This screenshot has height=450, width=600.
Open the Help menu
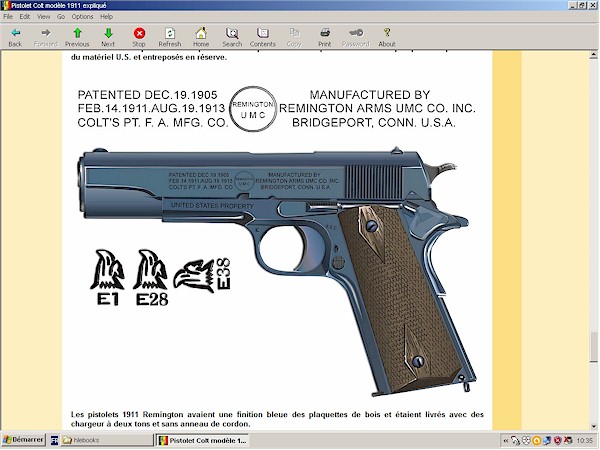tap(107, 16)
